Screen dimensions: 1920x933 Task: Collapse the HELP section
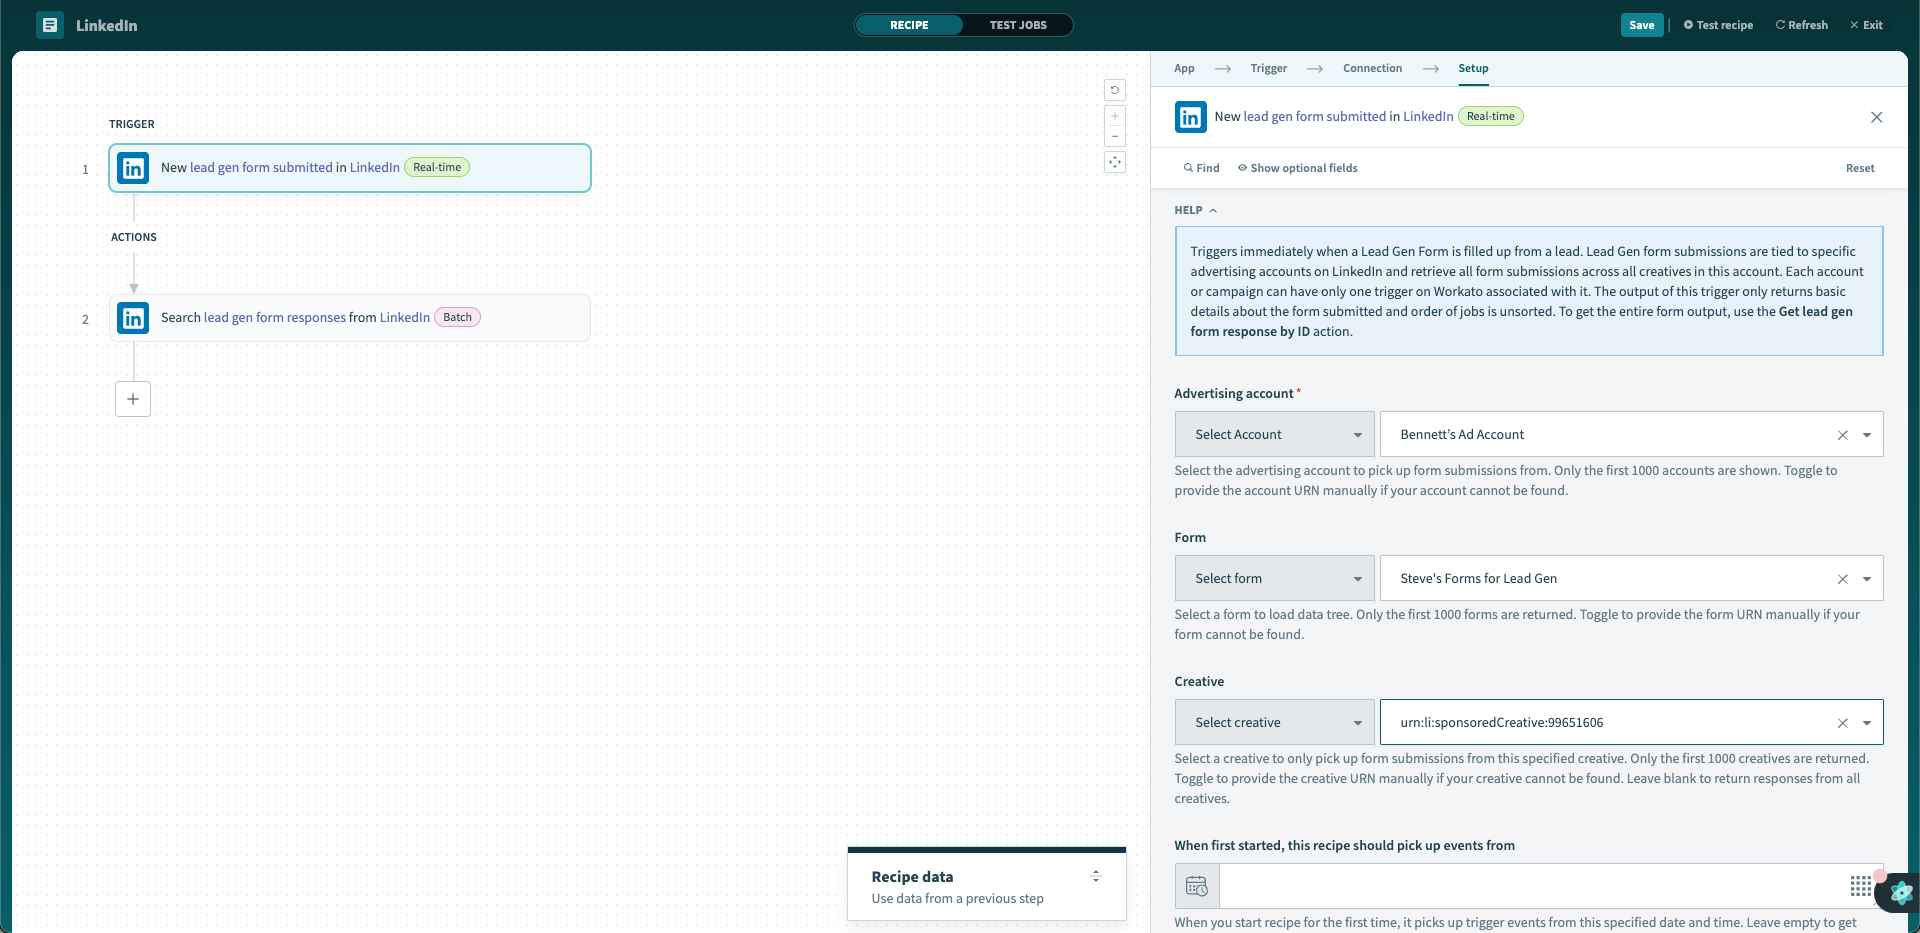click(1195, 210)
